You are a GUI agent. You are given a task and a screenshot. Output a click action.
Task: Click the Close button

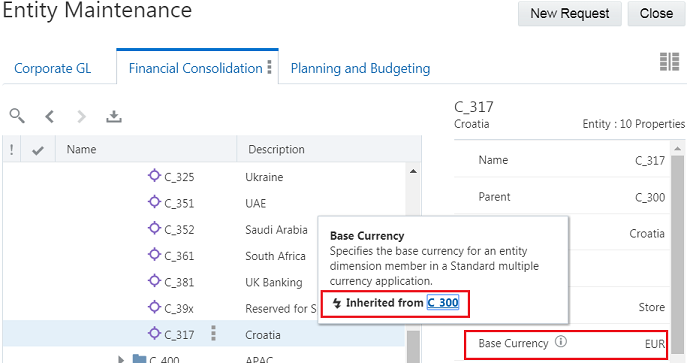pyautogui.click(x=656, y=14)
